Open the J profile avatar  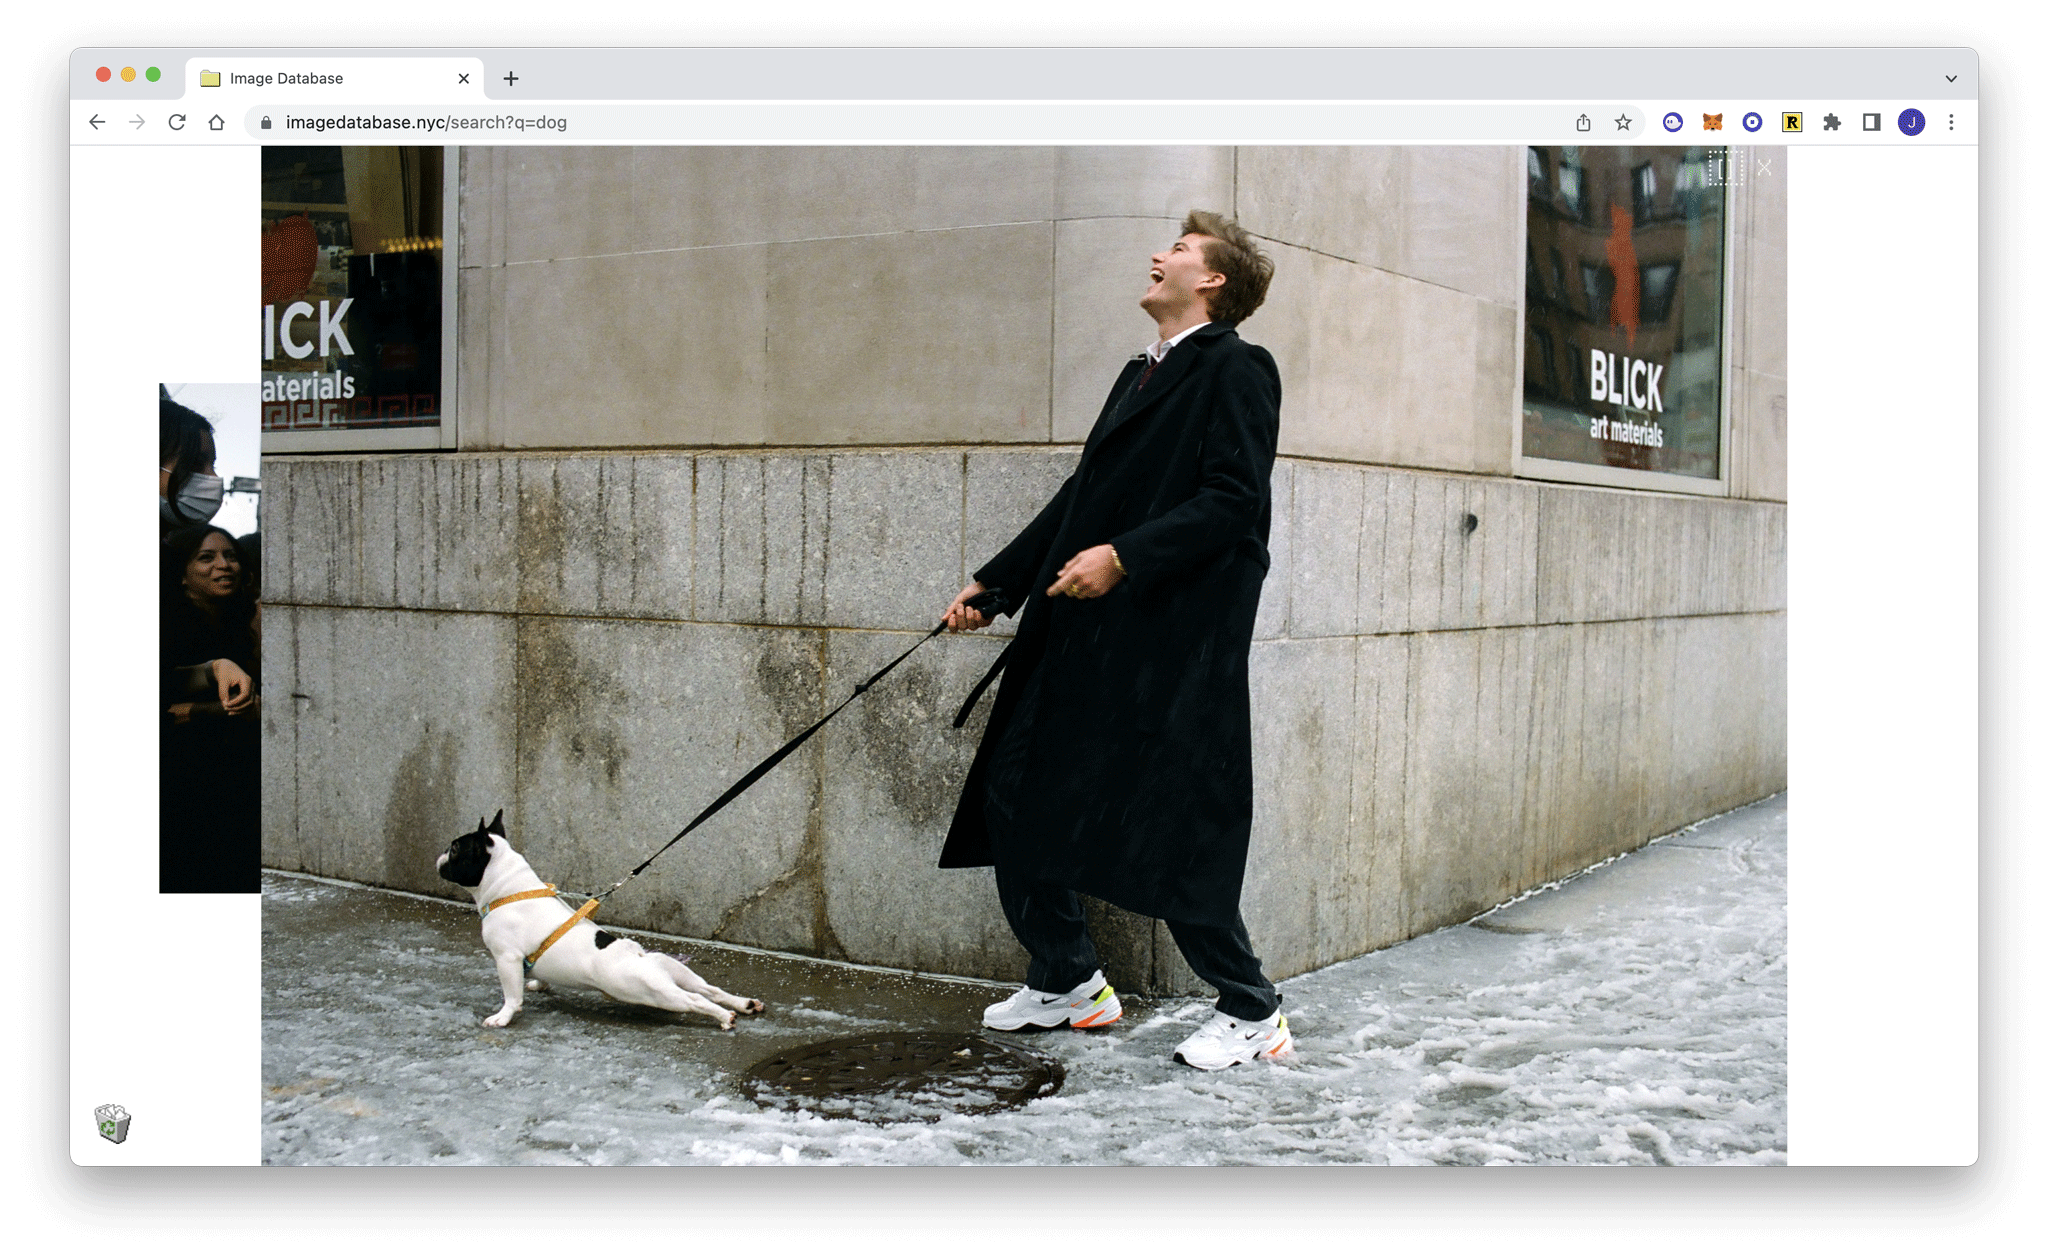pyautogui.click(x=1911, y=122)
